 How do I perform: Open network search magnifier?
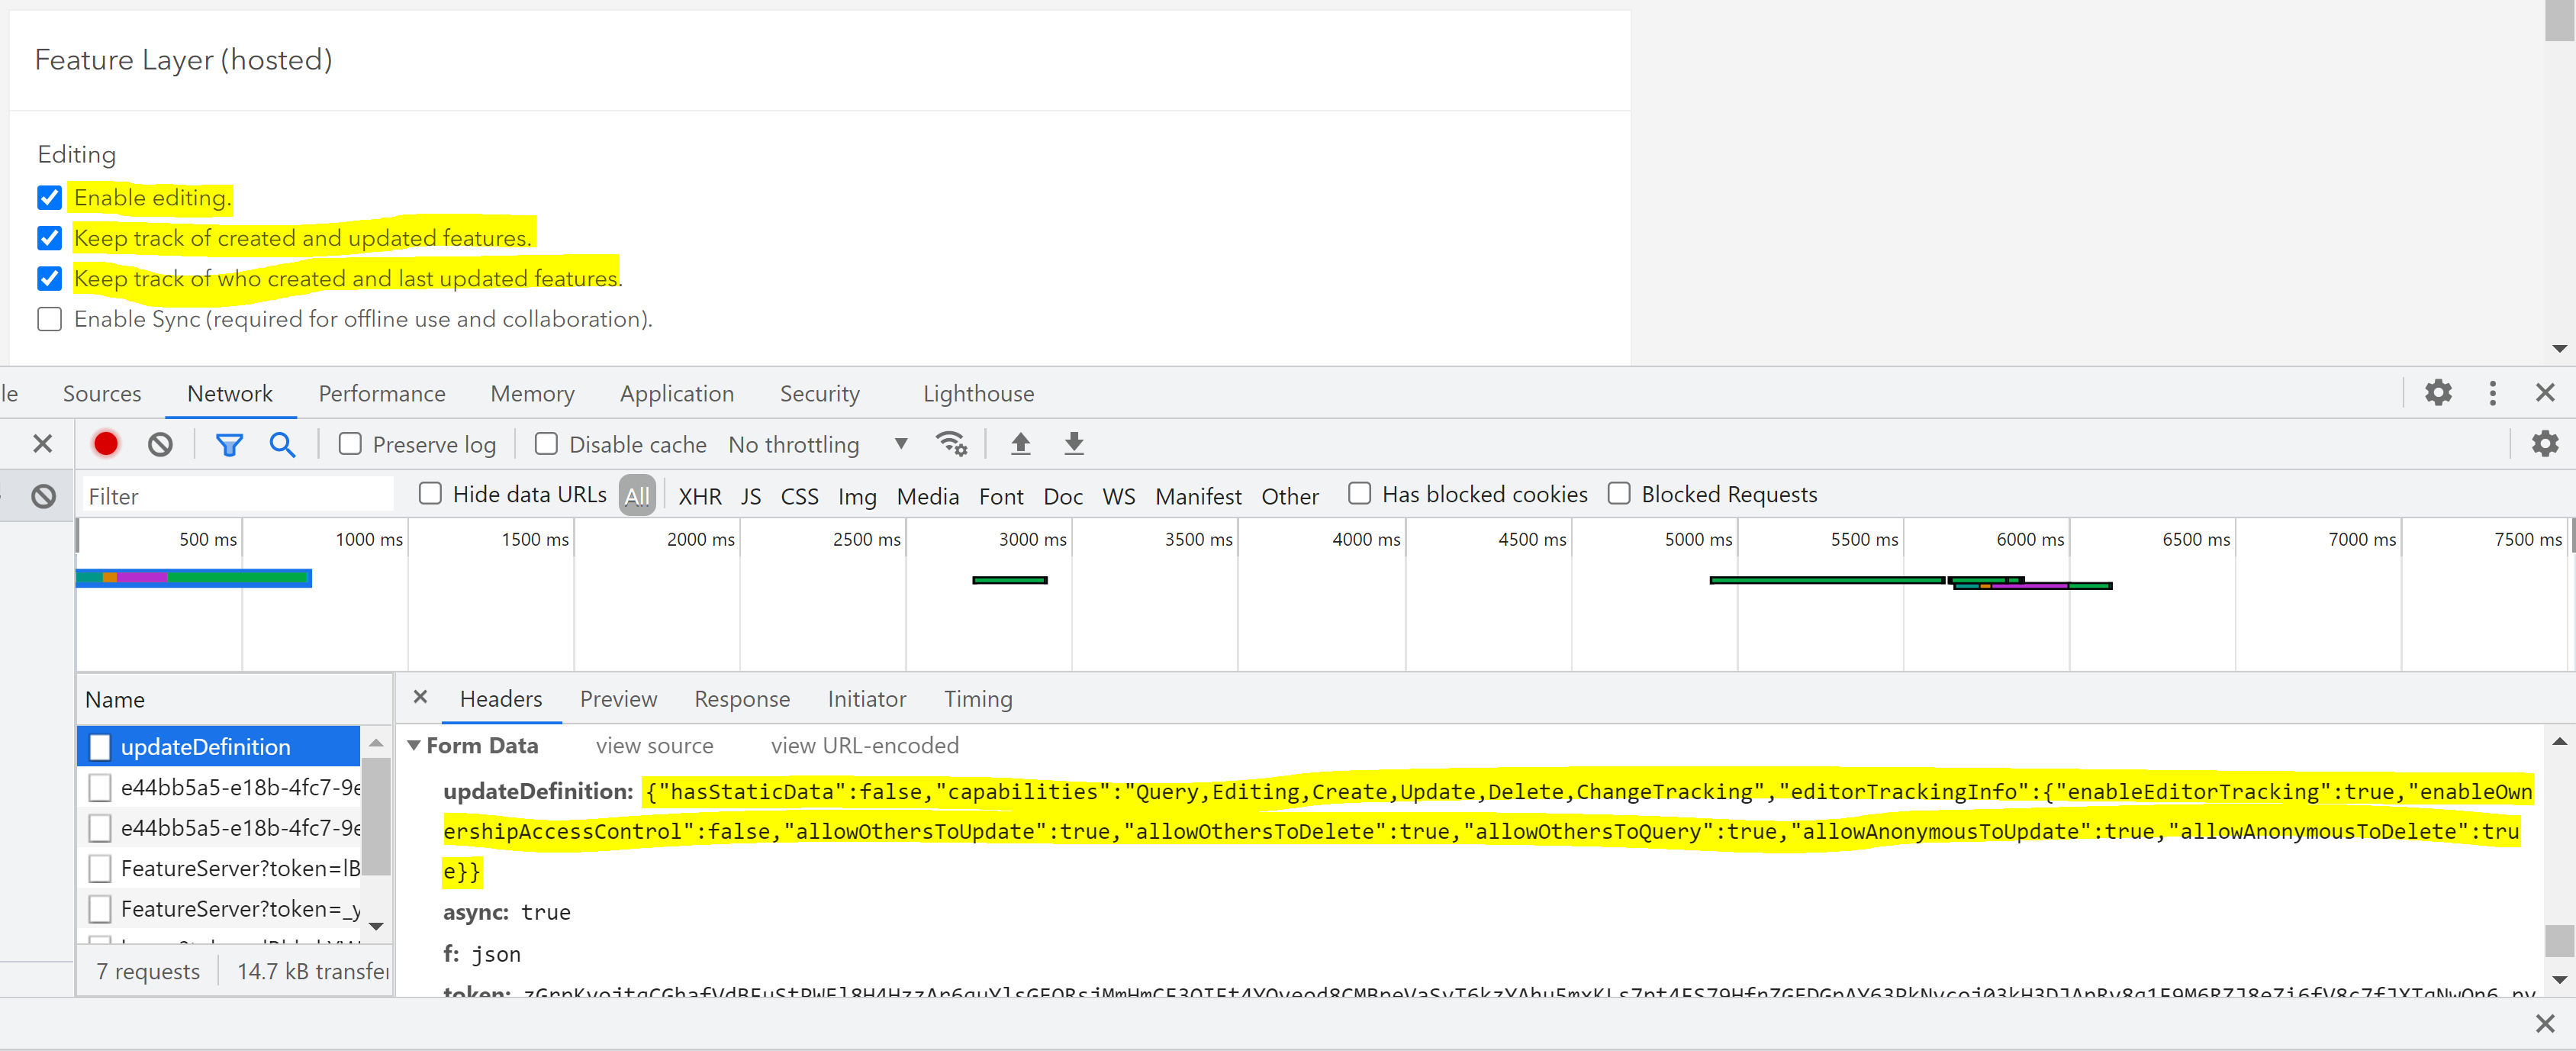tap(282, 444)
